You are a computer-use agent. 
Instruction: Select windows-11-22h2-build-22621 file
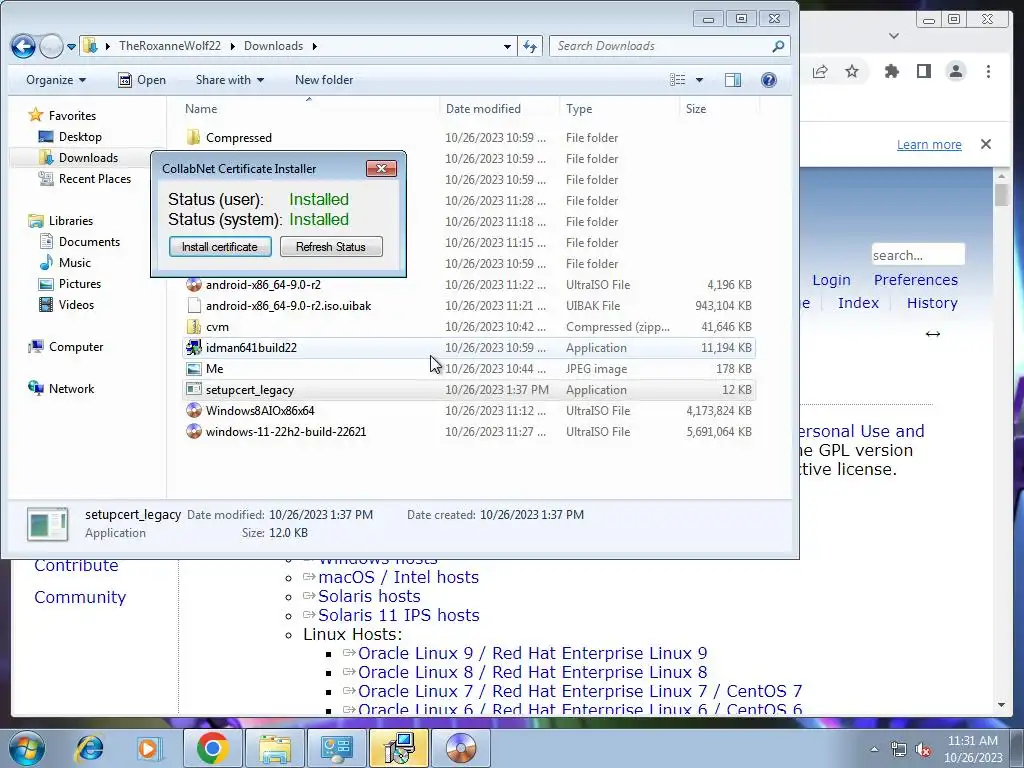tap(285, 432)
